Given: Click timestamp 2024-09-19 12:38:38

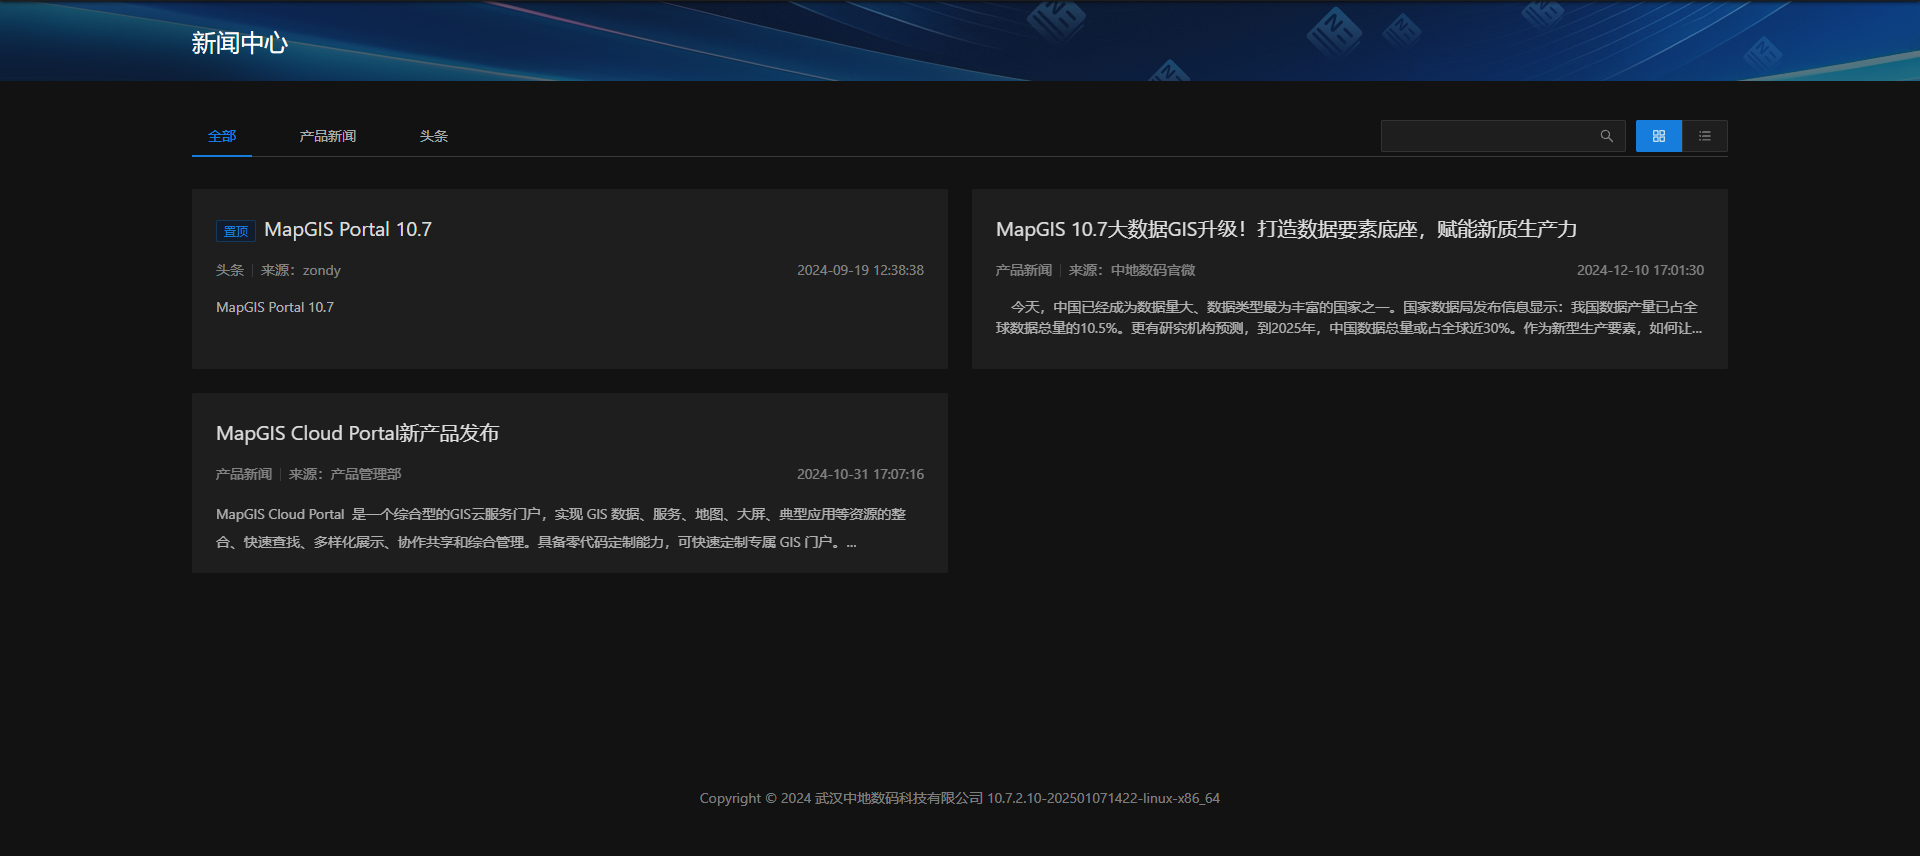Looking at the screenshot, I should 860,270.
